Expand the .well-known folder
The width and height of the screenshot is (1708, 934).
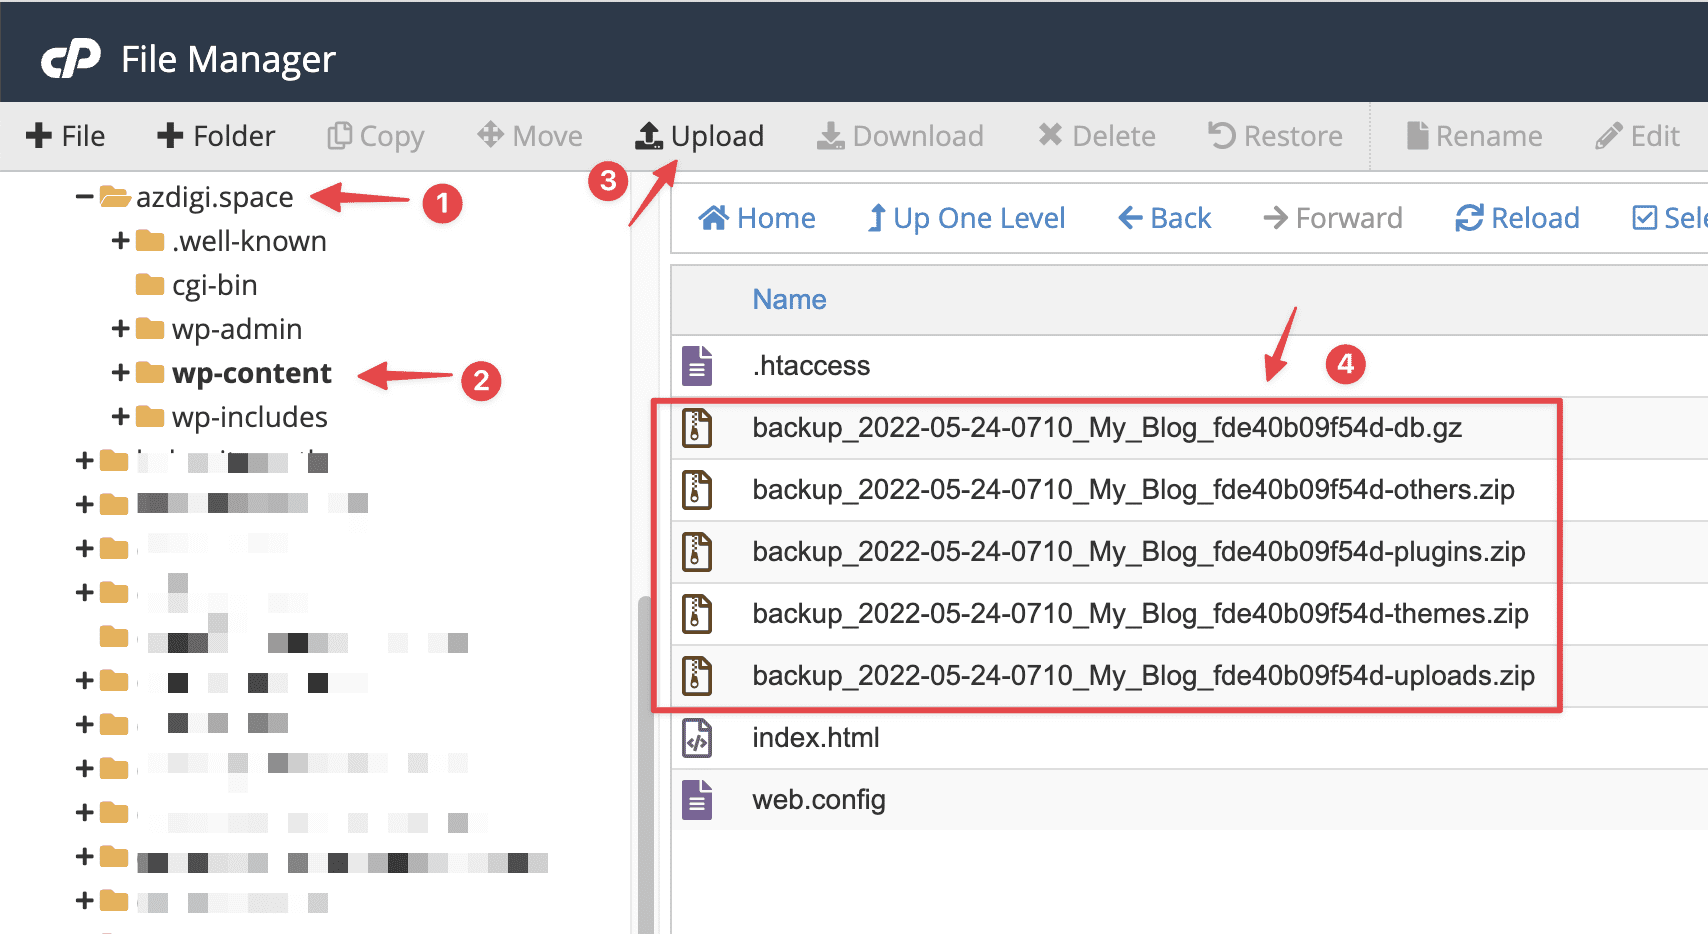pyautogui.click(x=120, y=240)
